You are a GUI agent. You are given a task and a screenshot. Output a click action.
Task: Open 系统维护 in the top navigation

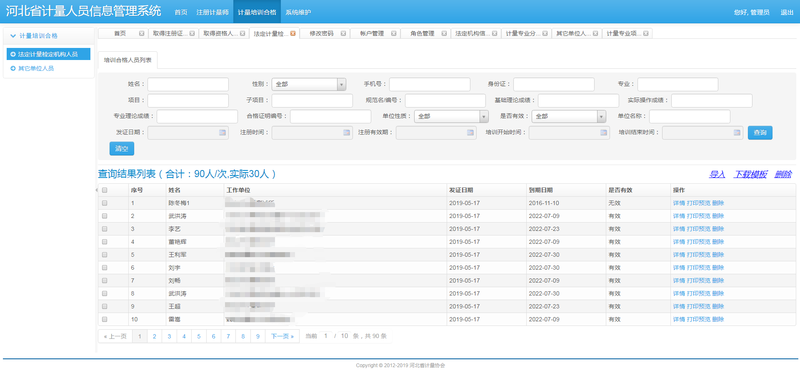pos(298,12)
